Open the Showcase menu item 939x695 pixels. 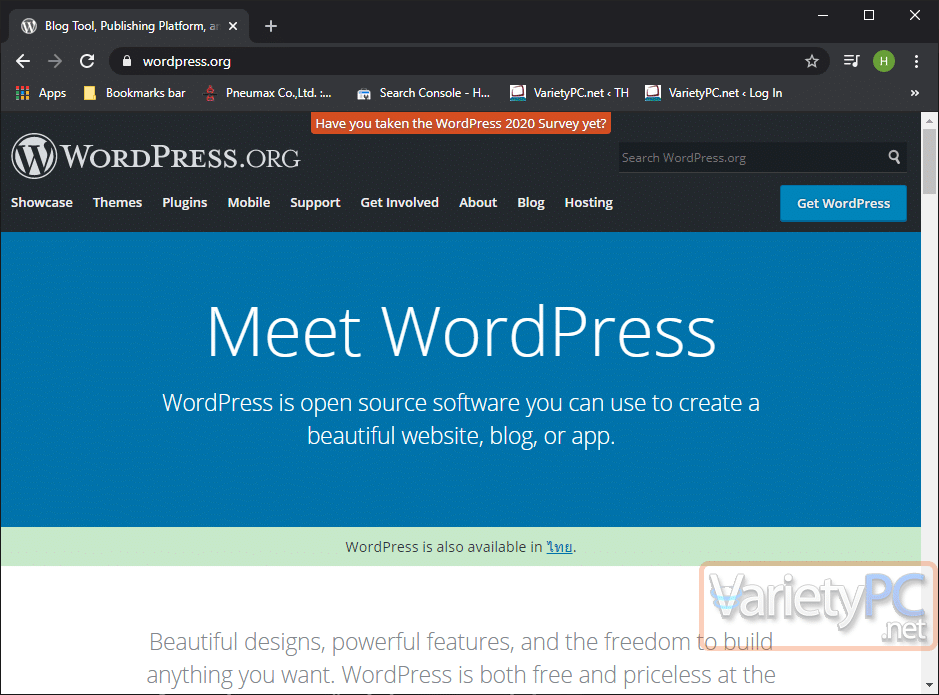pyautogui.click(x=42, y=202)
